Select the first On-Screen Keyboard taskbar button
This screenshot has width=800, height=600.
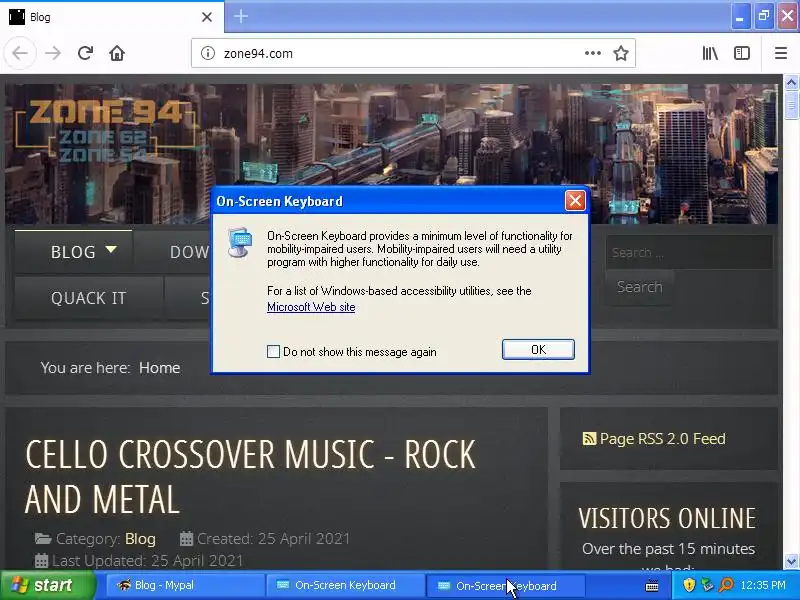click(345, 585)
